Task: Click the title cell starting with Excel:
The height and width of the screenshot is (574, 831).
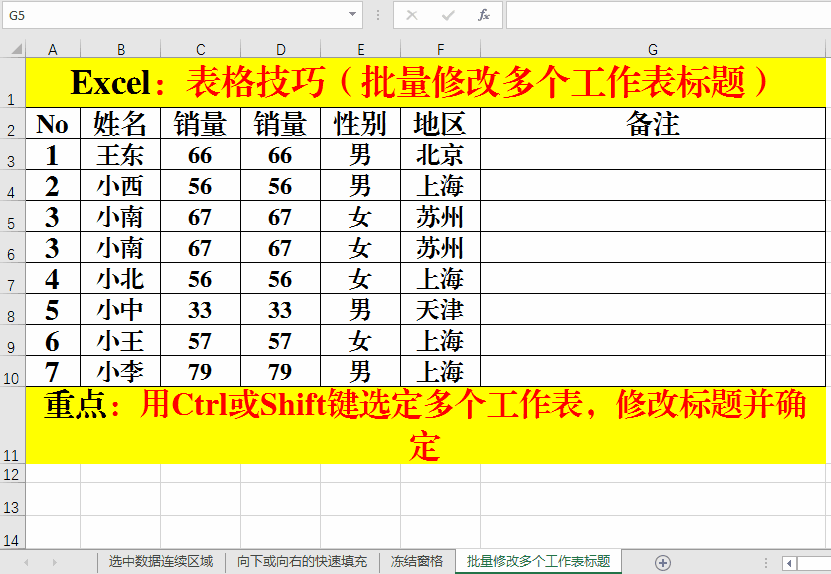Action: (426, 83)
